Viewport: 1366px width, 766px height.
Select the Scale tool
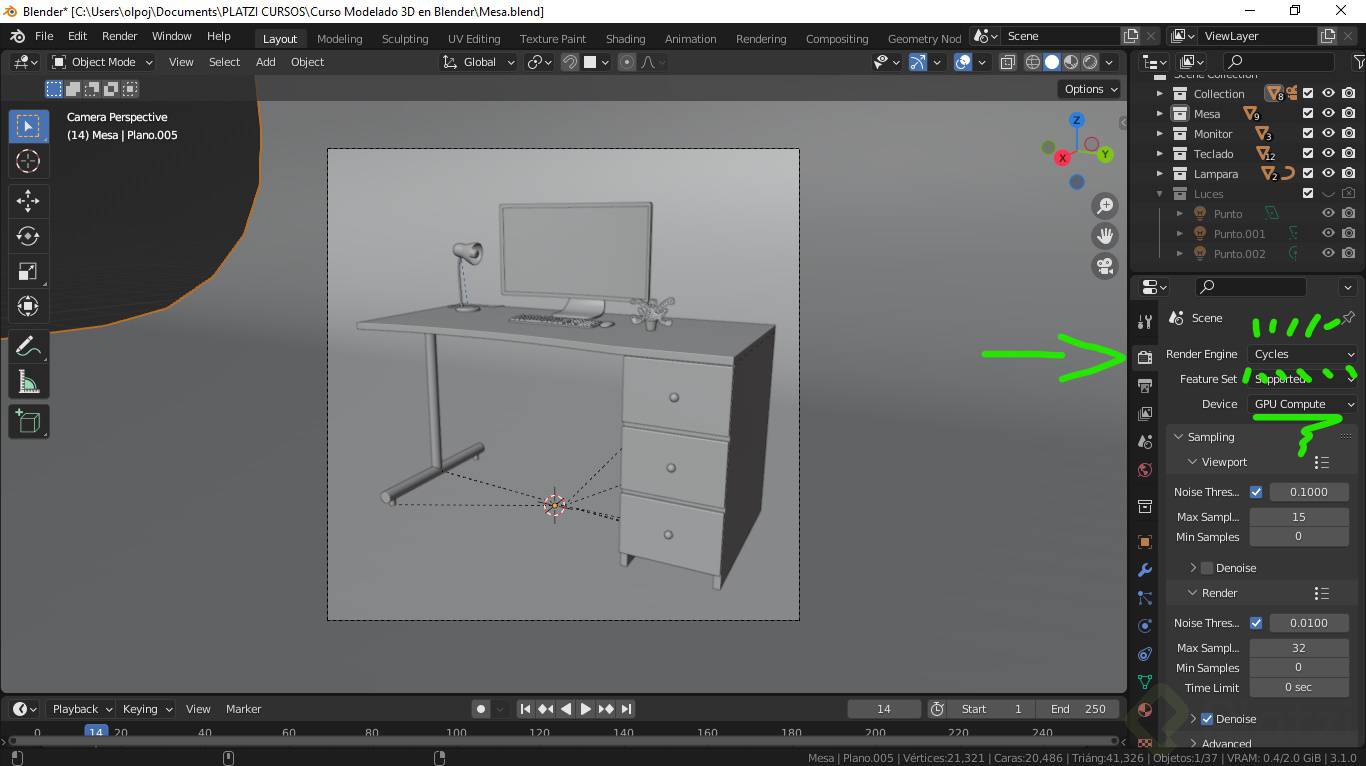pyautogui.click(x=28, y=271)
